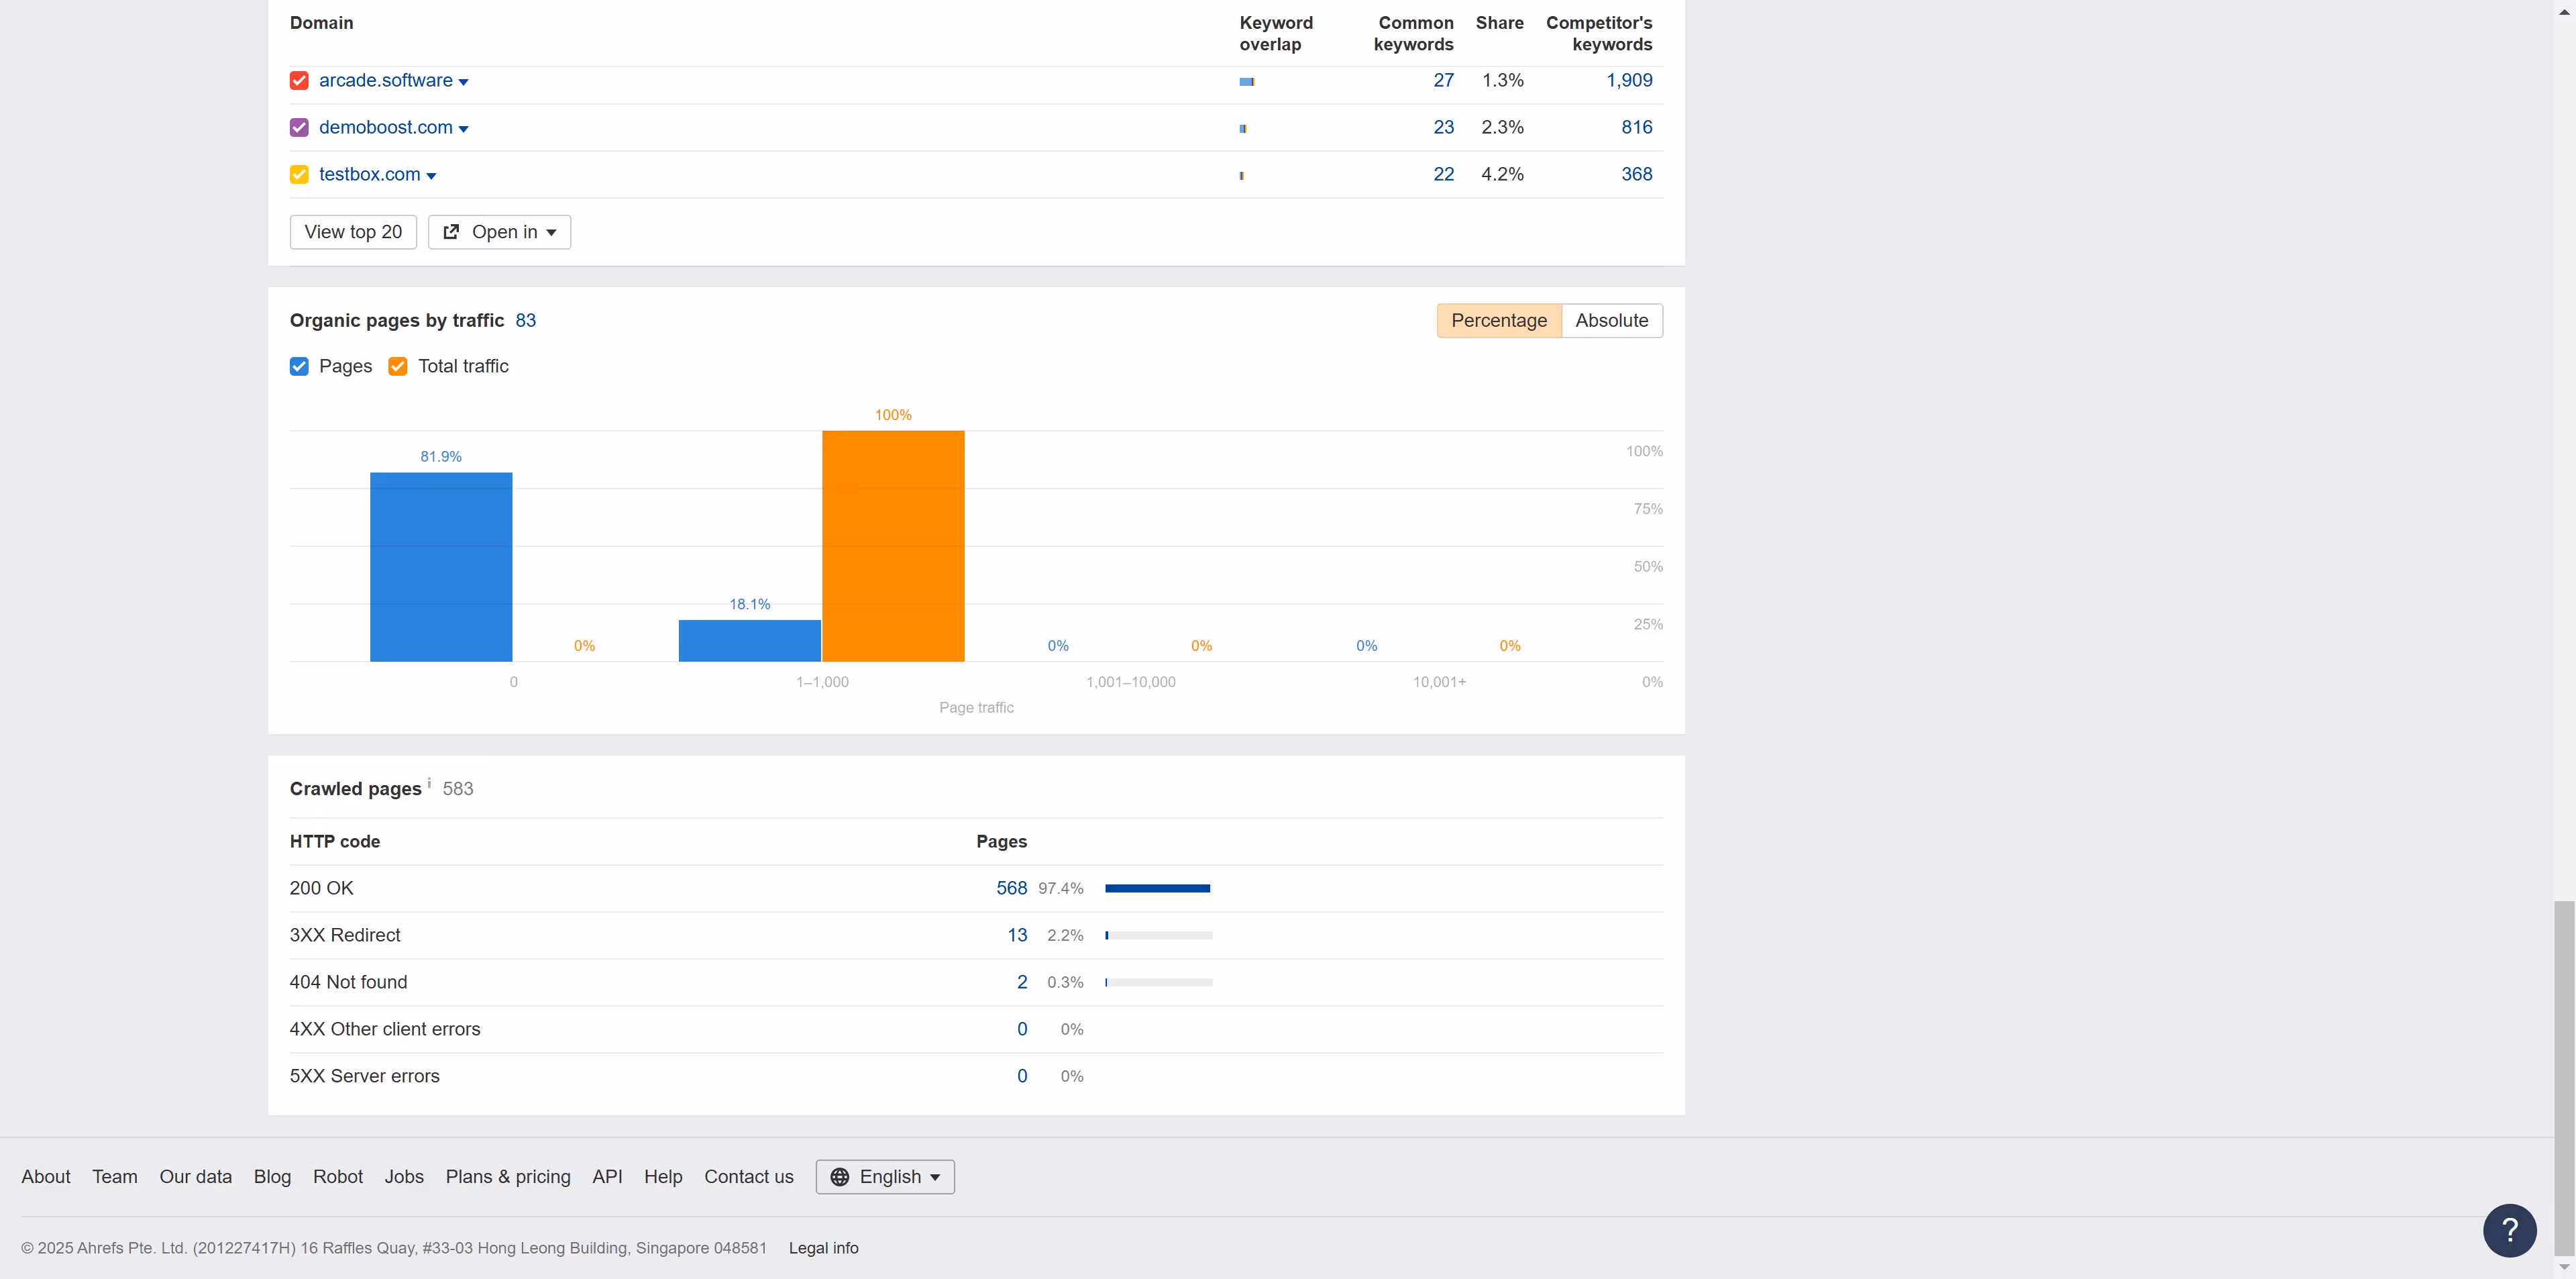The image size is (2576, 1279).
Task: Click the 83 organic pages count link
Action: point(525,320)
